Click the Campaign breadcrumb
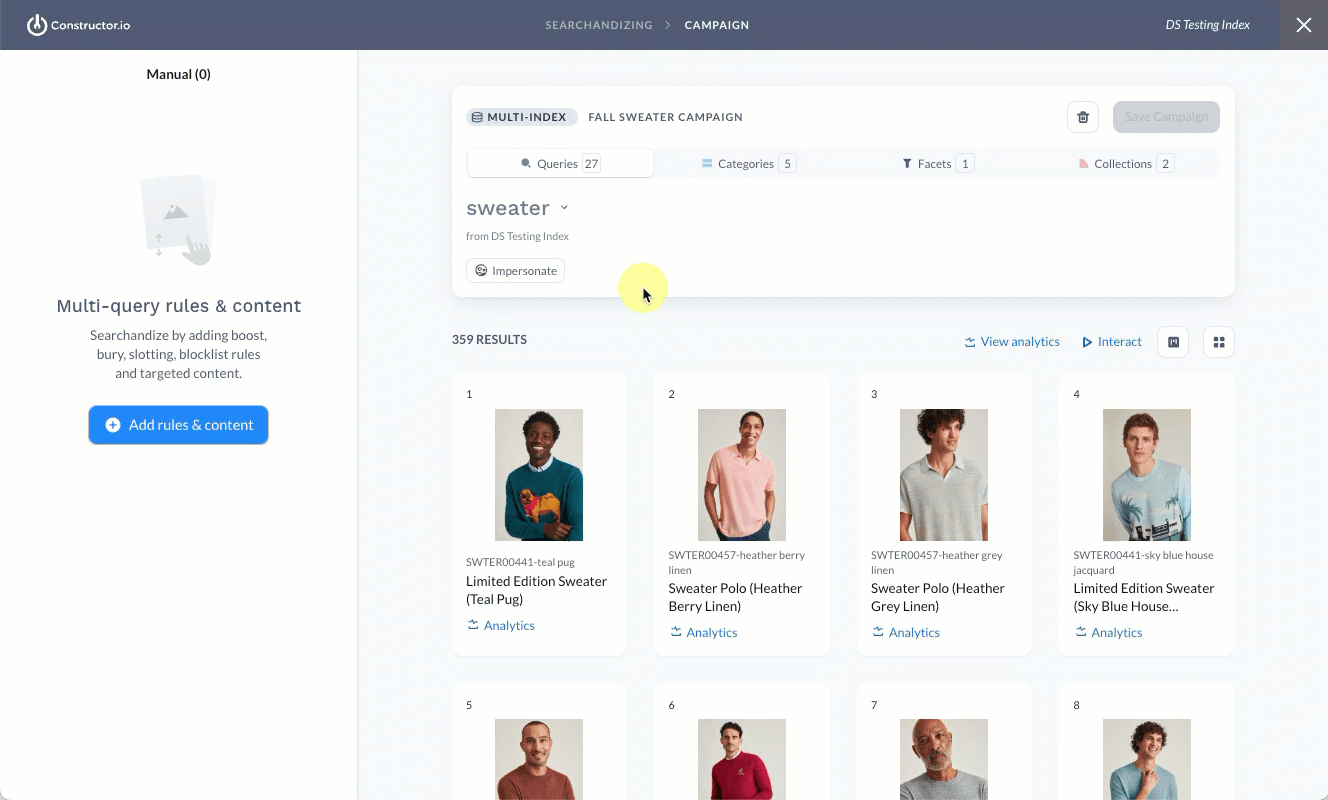 point(717,25)
